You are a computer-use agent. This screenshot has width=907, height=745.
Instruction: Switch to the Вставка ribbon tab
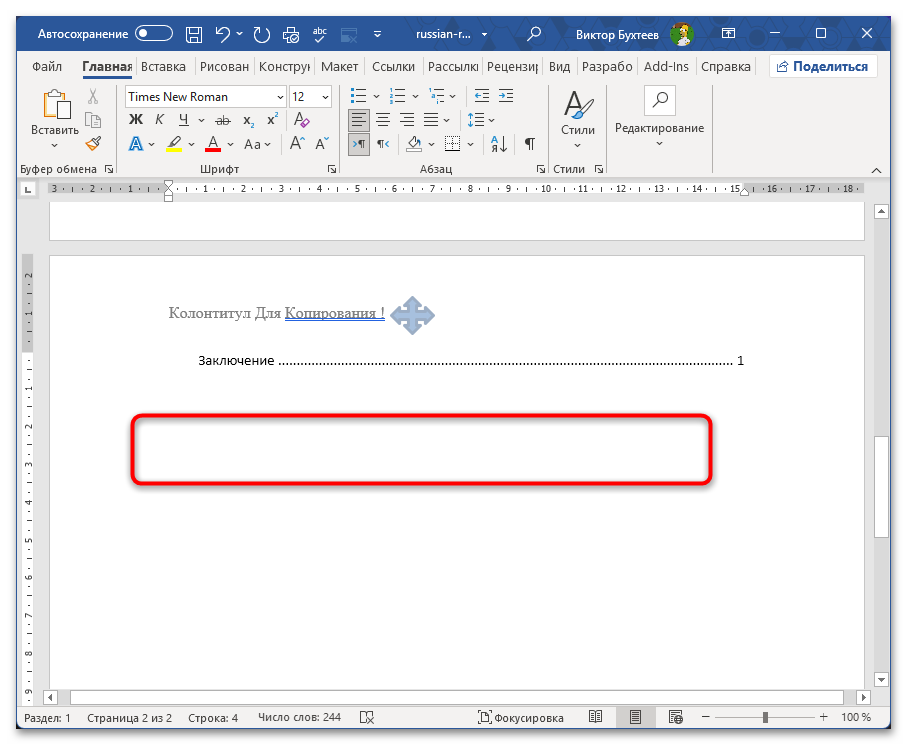point(163,67)
